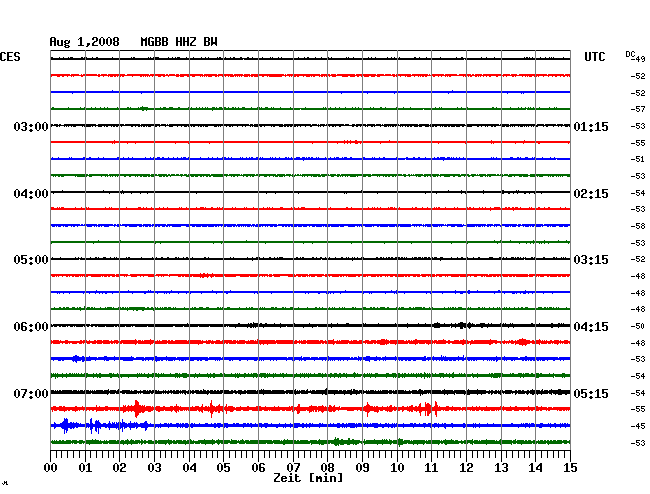Click the DC offset value "-57"

pyautogui.click(x=638, y=109)
